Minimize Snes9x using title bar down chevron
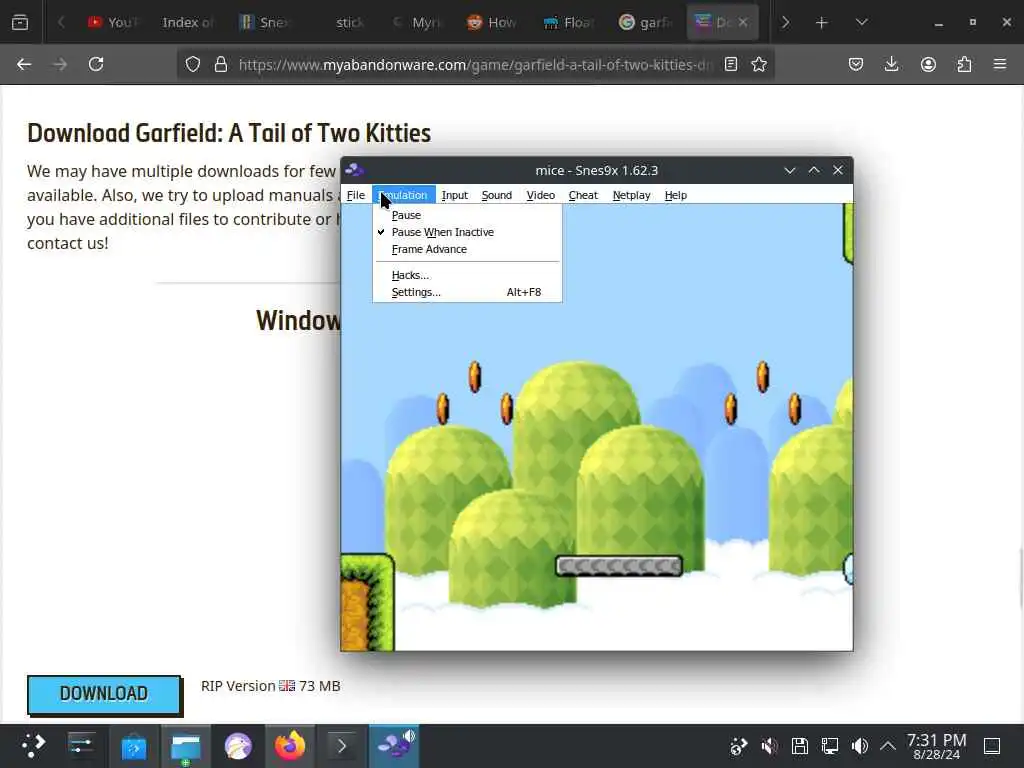 click(790, 170)
